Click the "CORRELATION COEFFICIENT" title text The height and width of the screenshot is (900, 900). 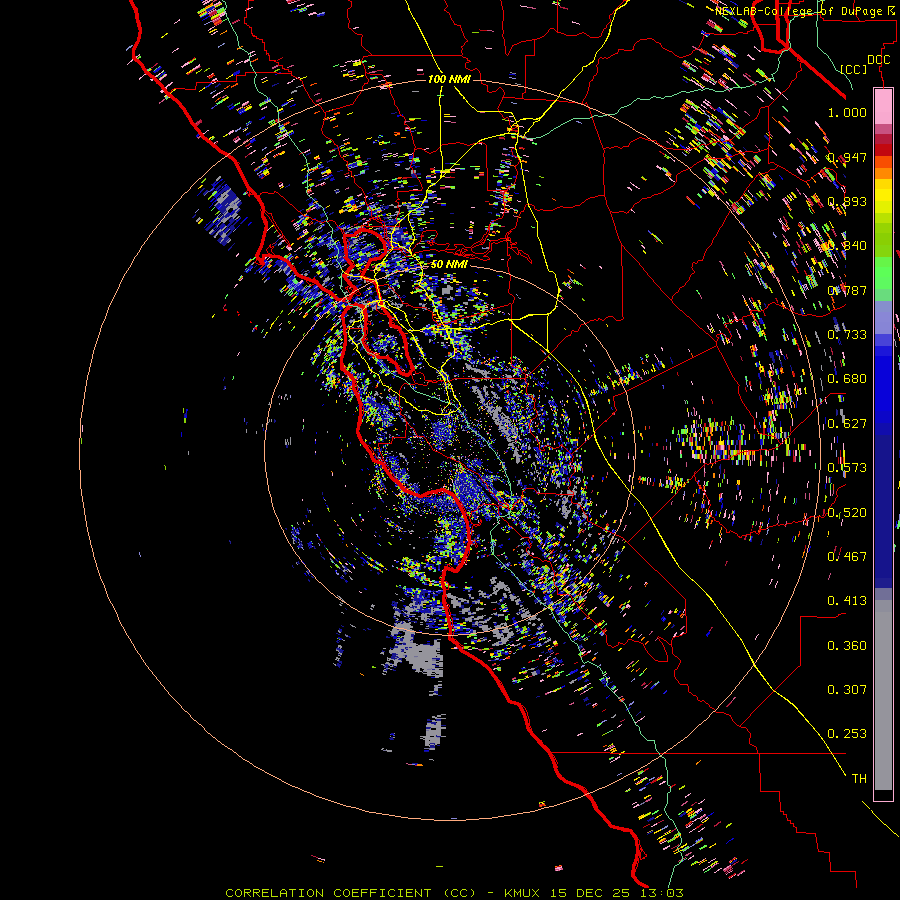(x=328, y=893)
